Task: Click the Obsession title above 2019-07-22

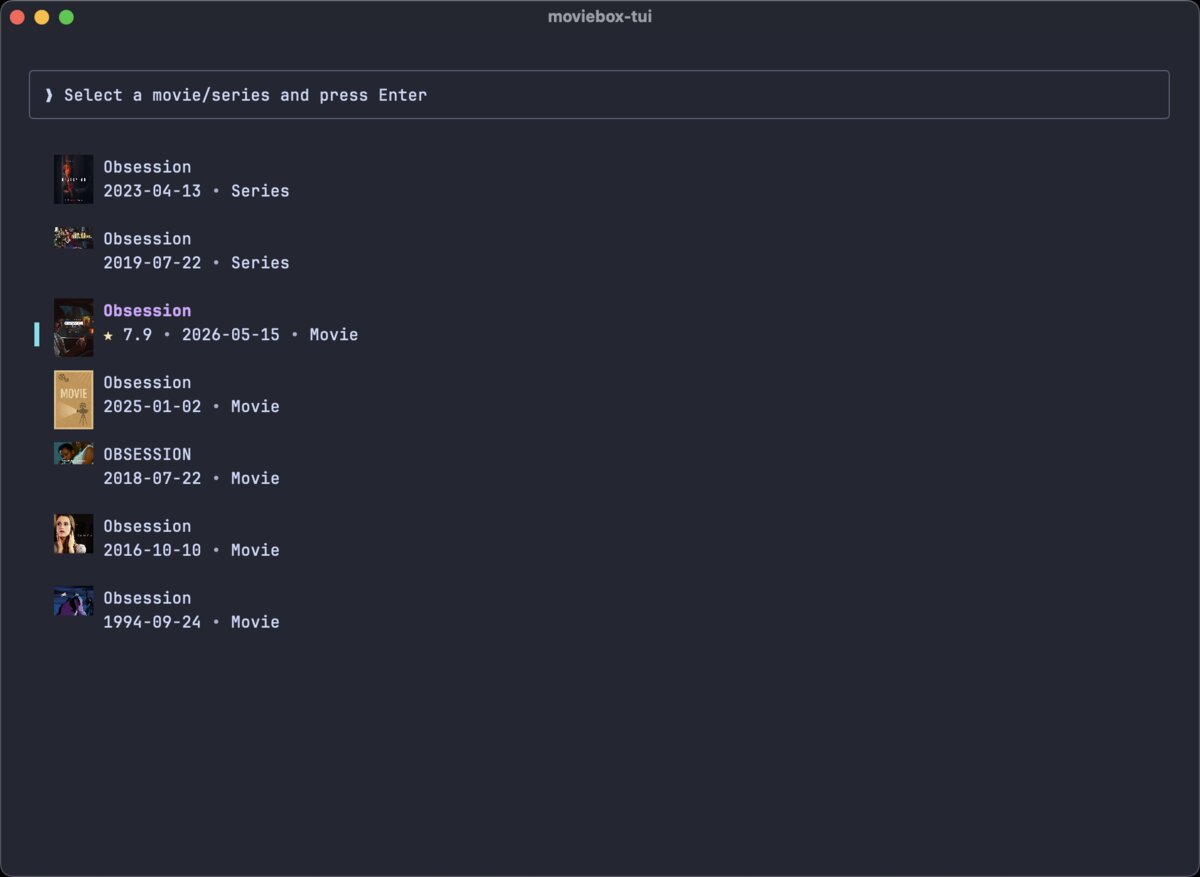Action: [x=147, y=239]
